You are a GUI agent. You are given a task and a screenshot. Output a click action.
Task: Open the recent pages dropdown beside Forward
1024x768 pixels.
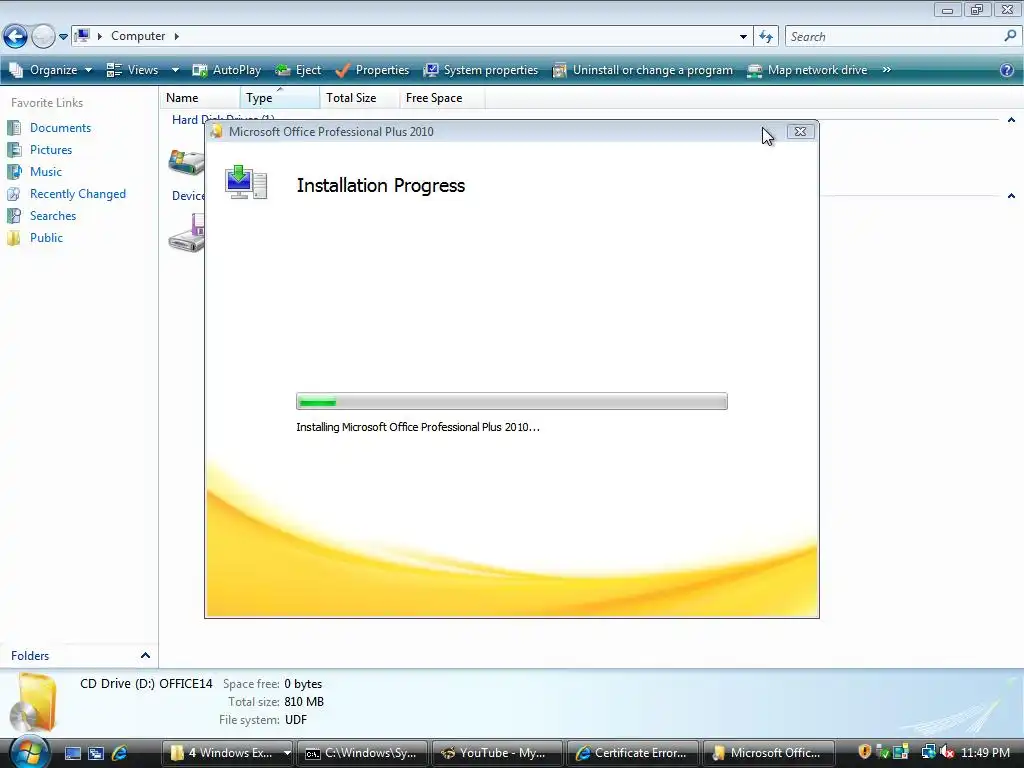click(63, 37)
